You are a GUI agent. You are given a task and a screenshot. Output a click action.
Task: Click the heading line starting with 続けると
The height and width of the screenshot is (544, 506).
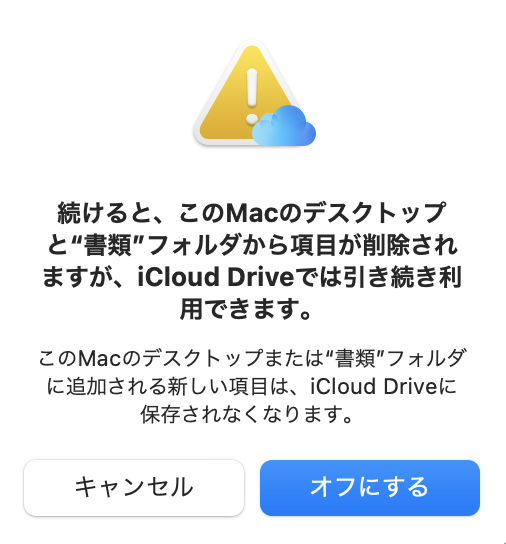(252, 213)
